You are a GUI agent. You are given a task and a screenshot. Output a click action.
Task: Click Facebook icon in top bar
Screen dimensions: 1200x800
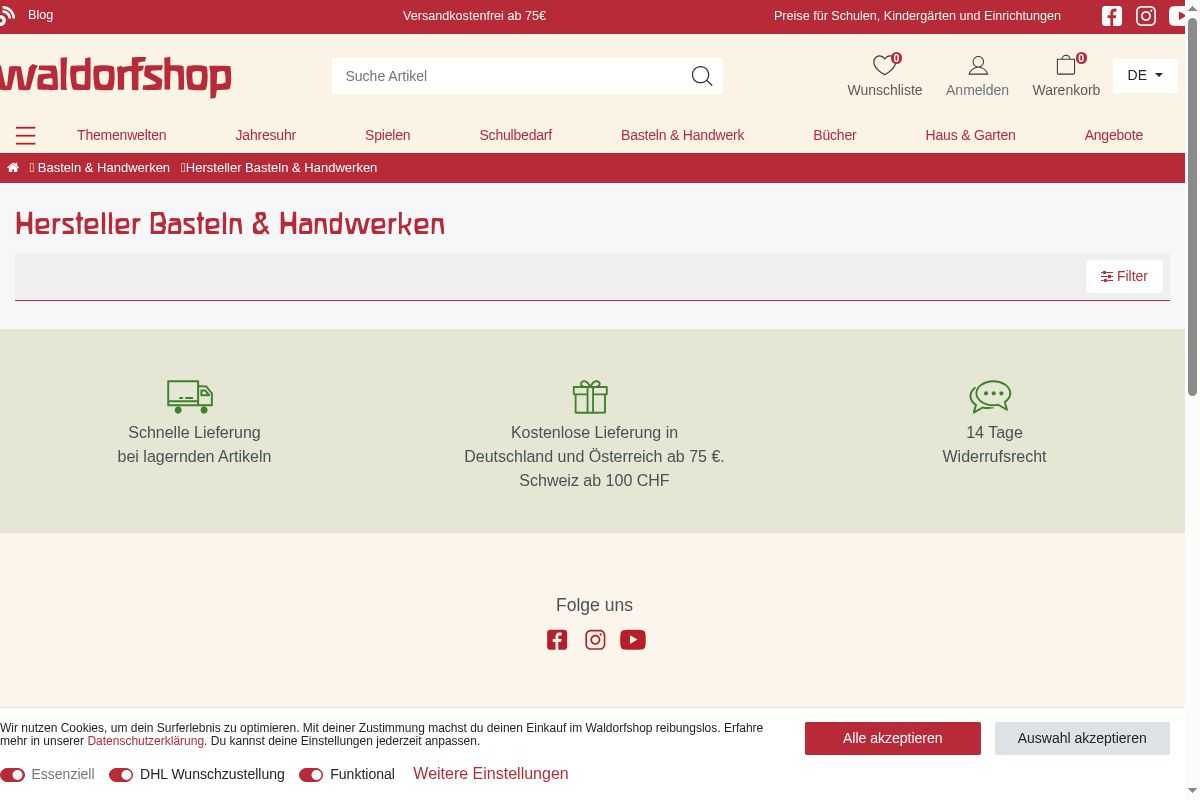click(1112, 16)
